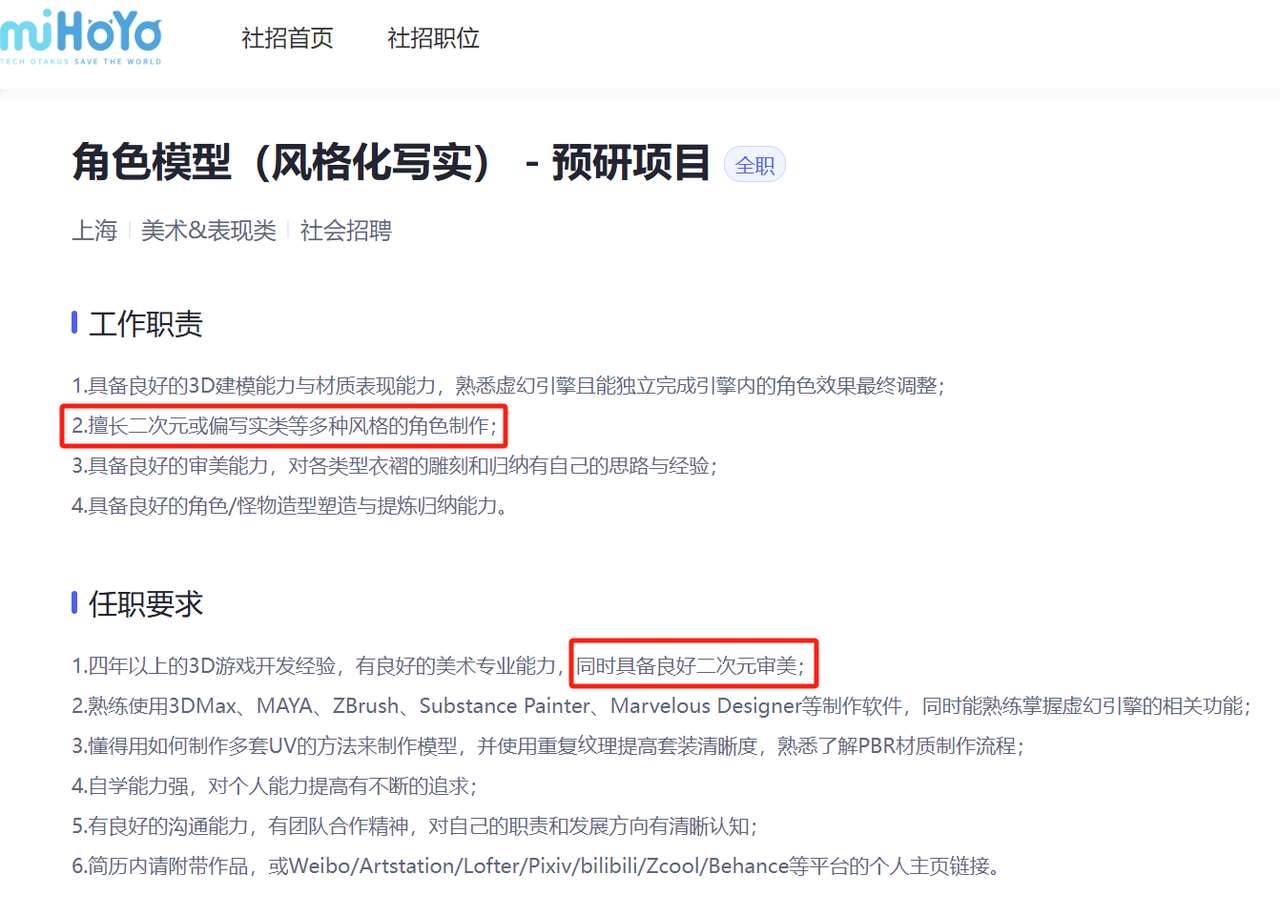Screen dimensions: 1280x915
Task: Click duty line 3 about 审美能力 and 衣褶
Action: pos(395,466)
